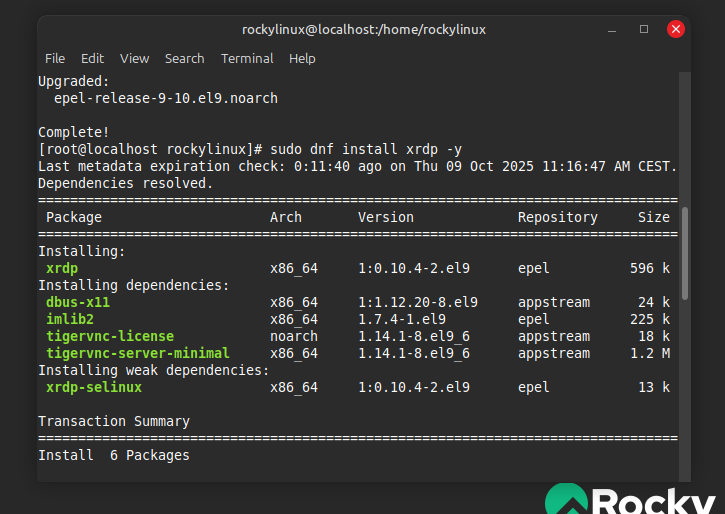This screenshot has height=514, width=725.
Task: Open the File menu
Action: point(55,59)
